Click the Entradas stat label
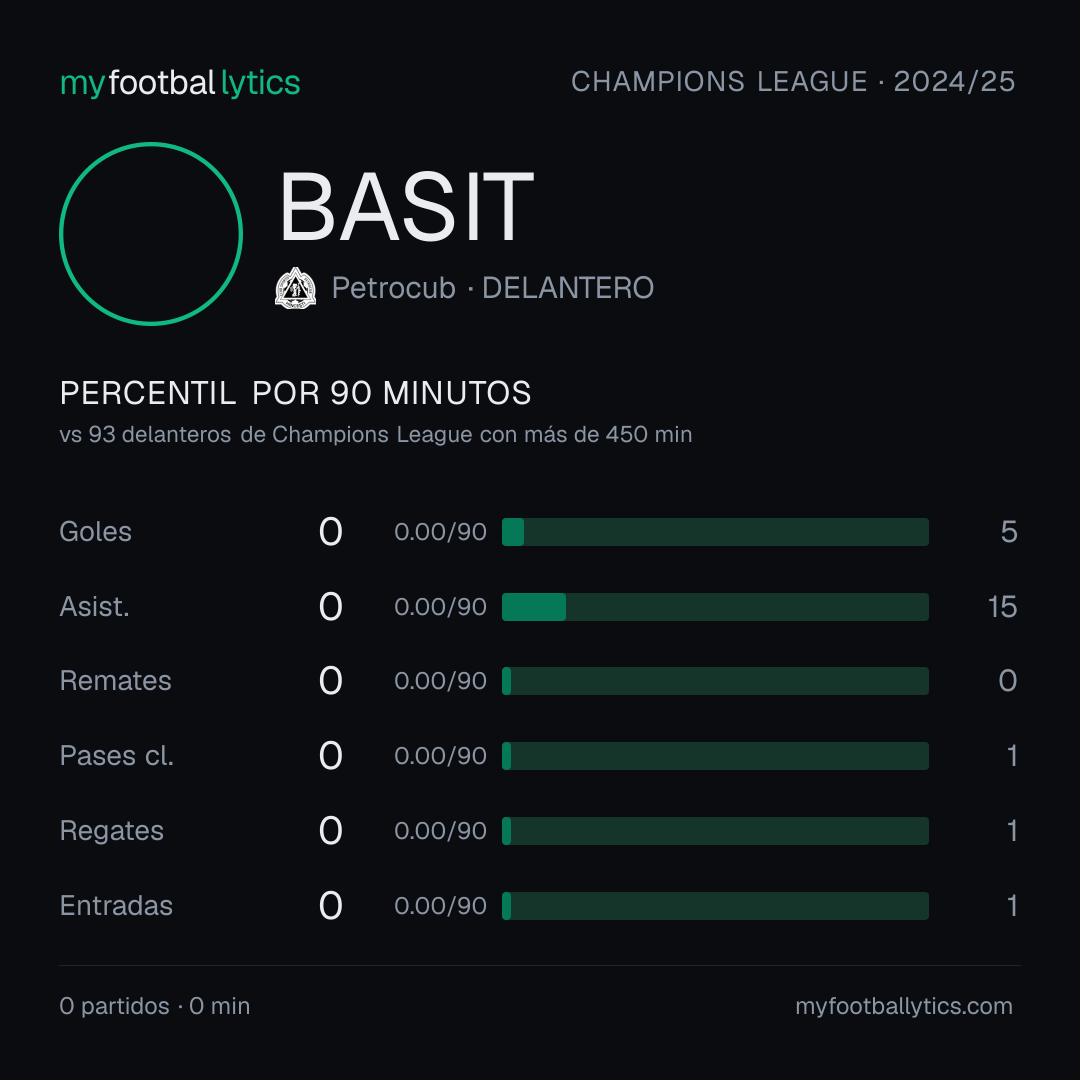 coord(116,906)
